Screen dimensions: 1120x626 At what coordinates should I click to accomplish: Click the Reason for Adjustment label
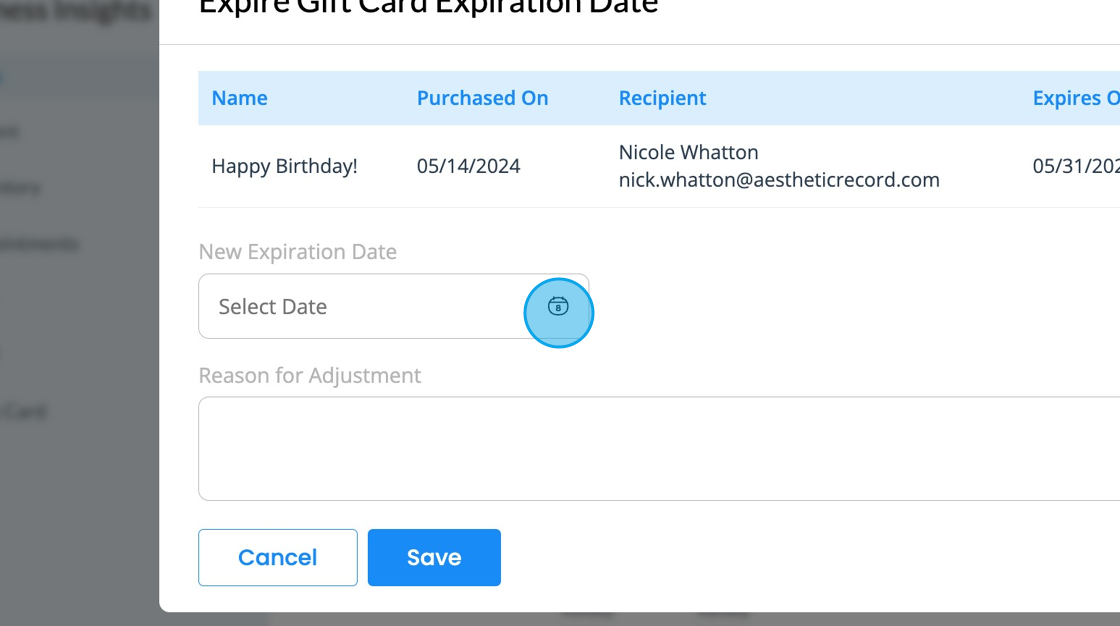(x=310, y=375)
